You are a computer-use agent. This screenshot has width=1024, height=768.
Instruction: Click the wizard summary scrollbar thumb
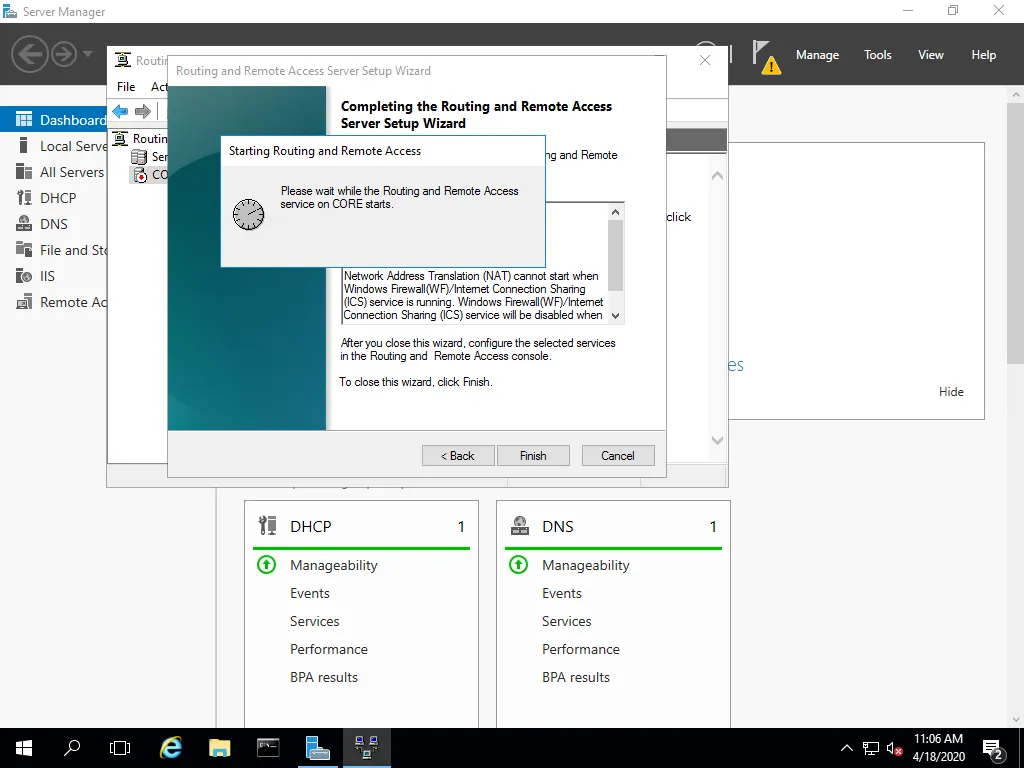(615, 255)
